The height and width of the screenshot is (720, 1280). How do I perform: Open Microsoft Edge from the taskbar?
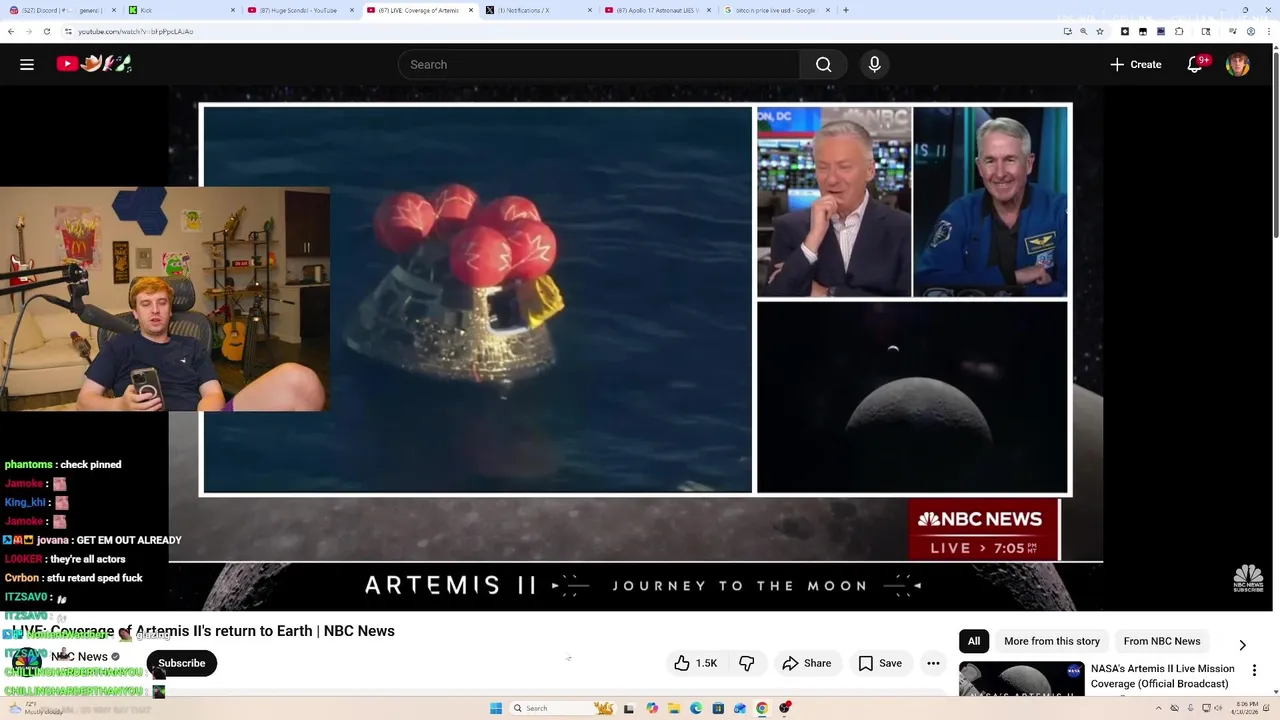(696, 708)
